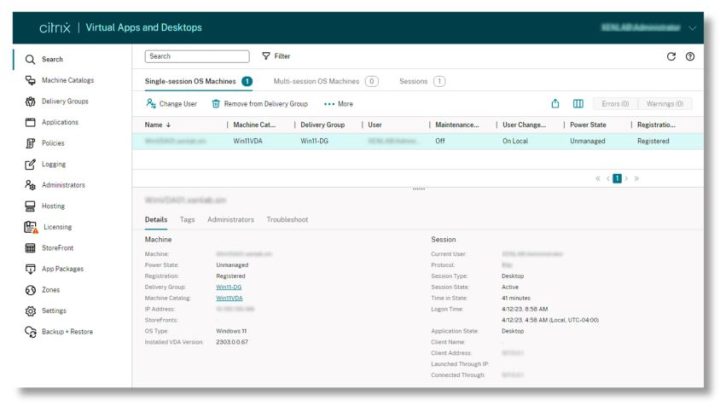Switch to Multi-session OS Machines tab
The image size is (720, 412).
316,80
